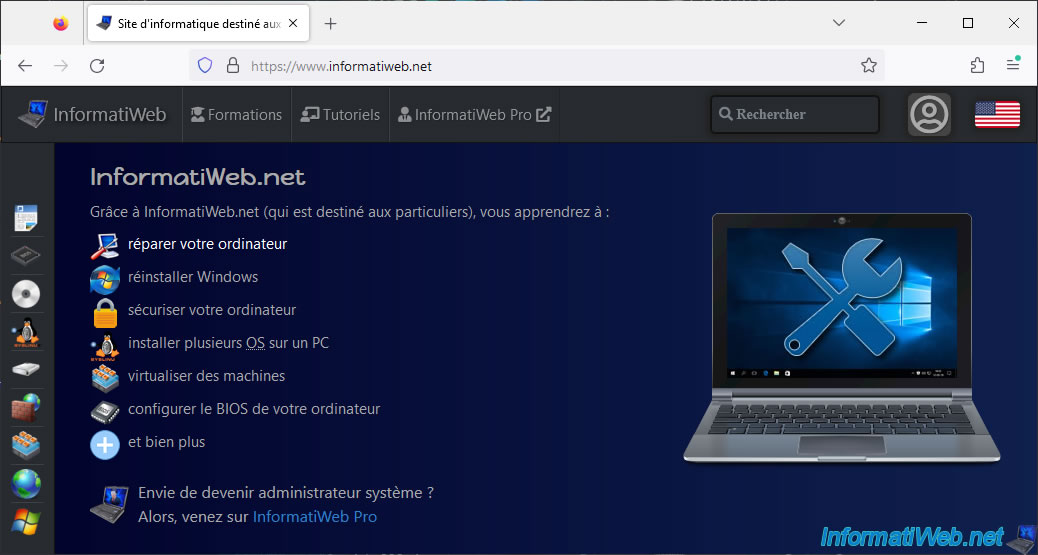The image size is (1038, 555).
Task: Expand the list all tabs chevron
Action: click(839, 23)
